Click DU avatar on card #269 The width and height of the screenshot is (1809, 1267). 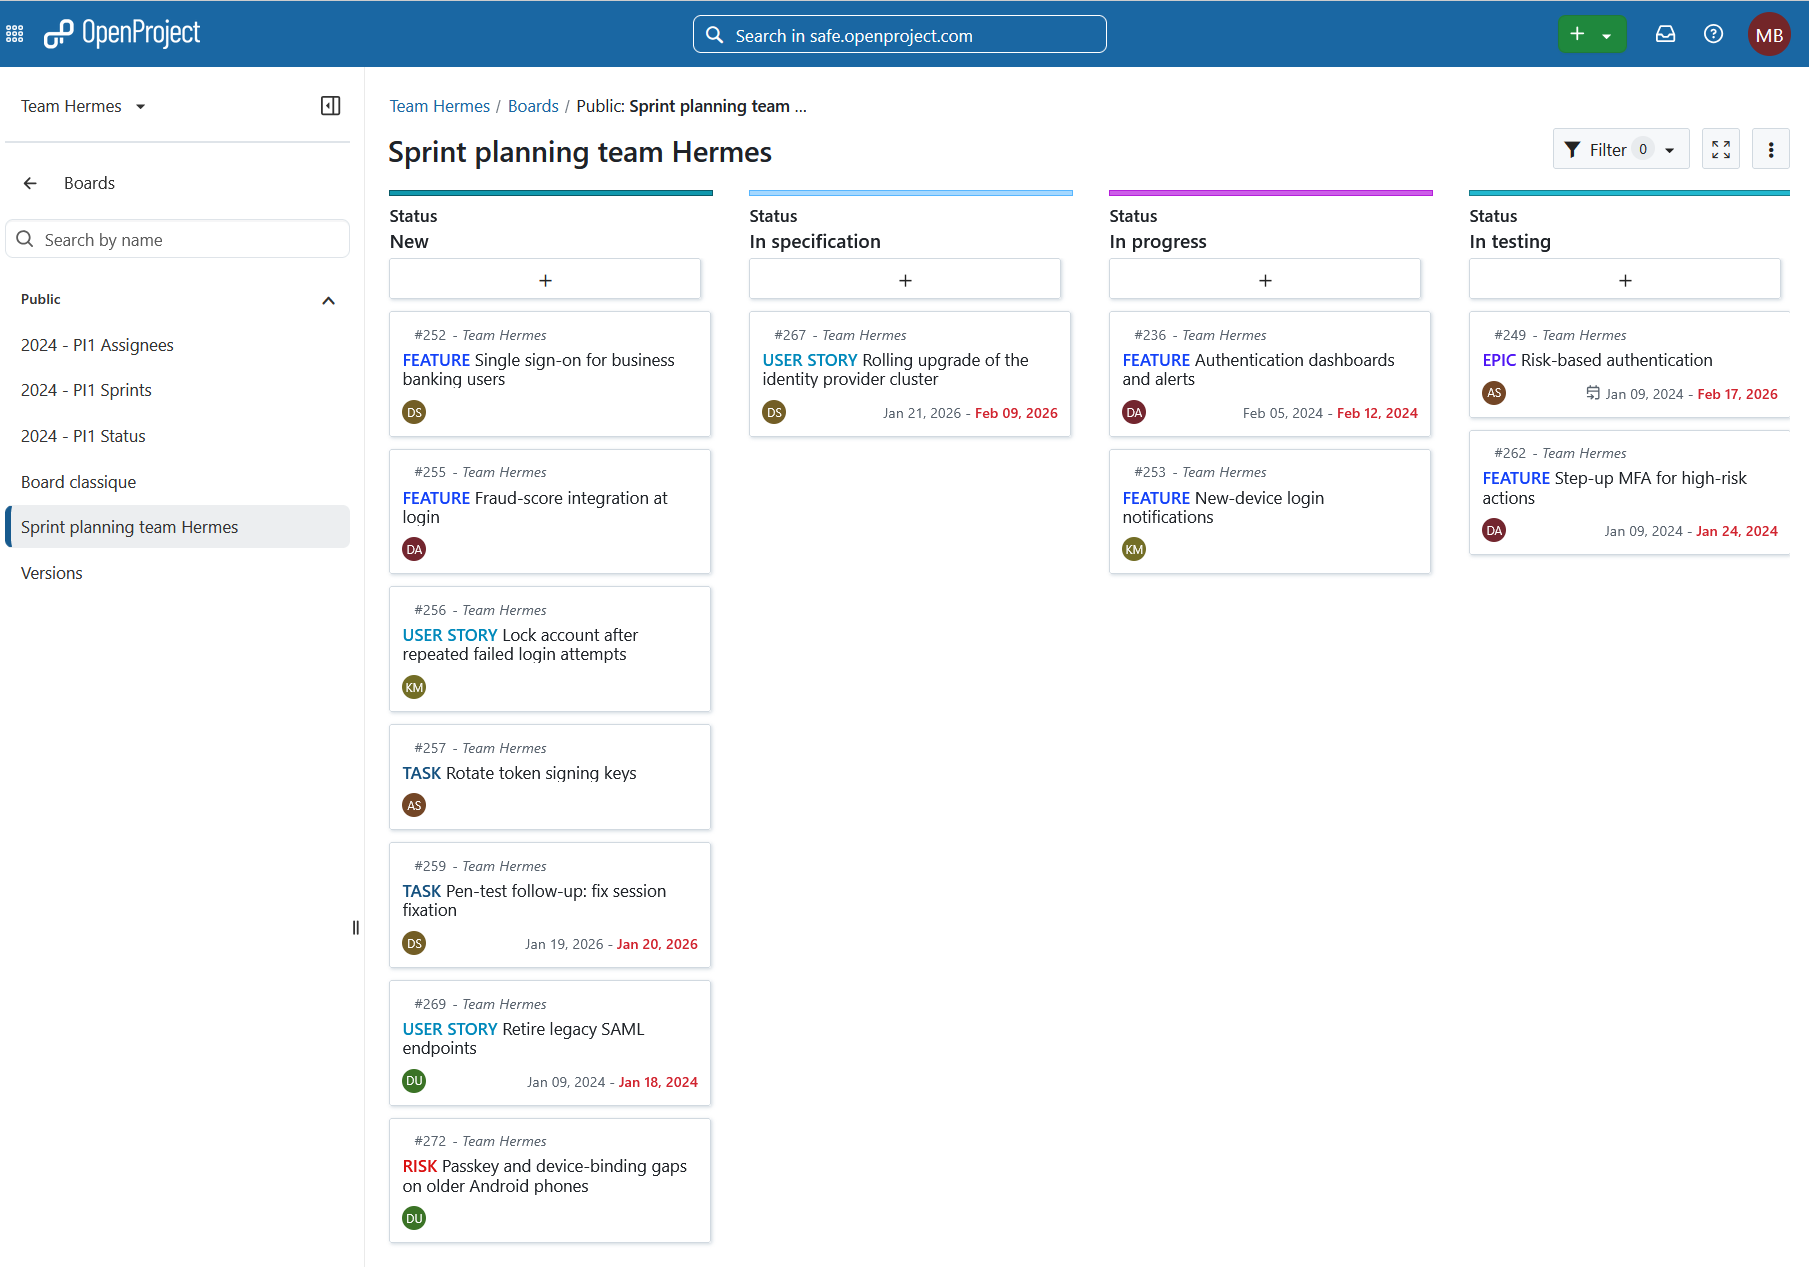(x=414, y=1081)
